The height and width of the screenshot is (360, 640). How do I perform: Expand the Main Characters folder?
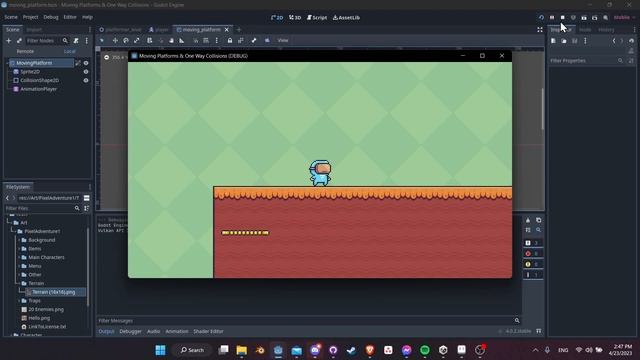19,258
